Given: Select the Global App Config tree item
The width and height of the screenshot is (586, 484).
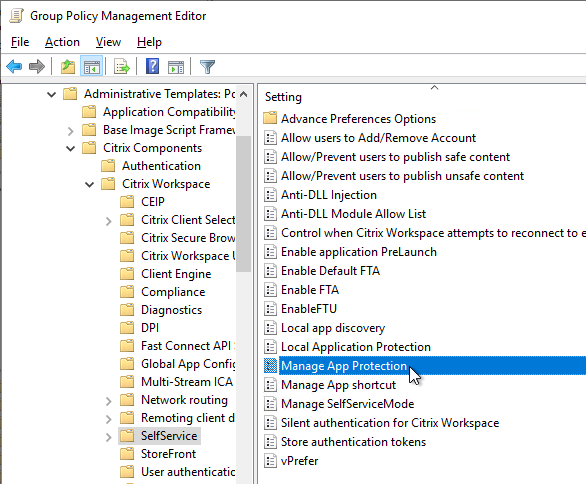Looking at the screenshot, I should [188, 364].
